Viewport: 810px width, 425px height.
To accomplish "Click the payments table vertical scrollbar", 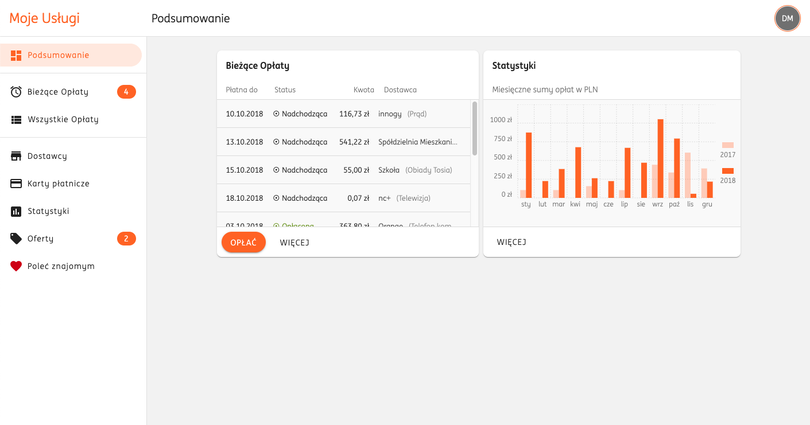I will point(474,130).
